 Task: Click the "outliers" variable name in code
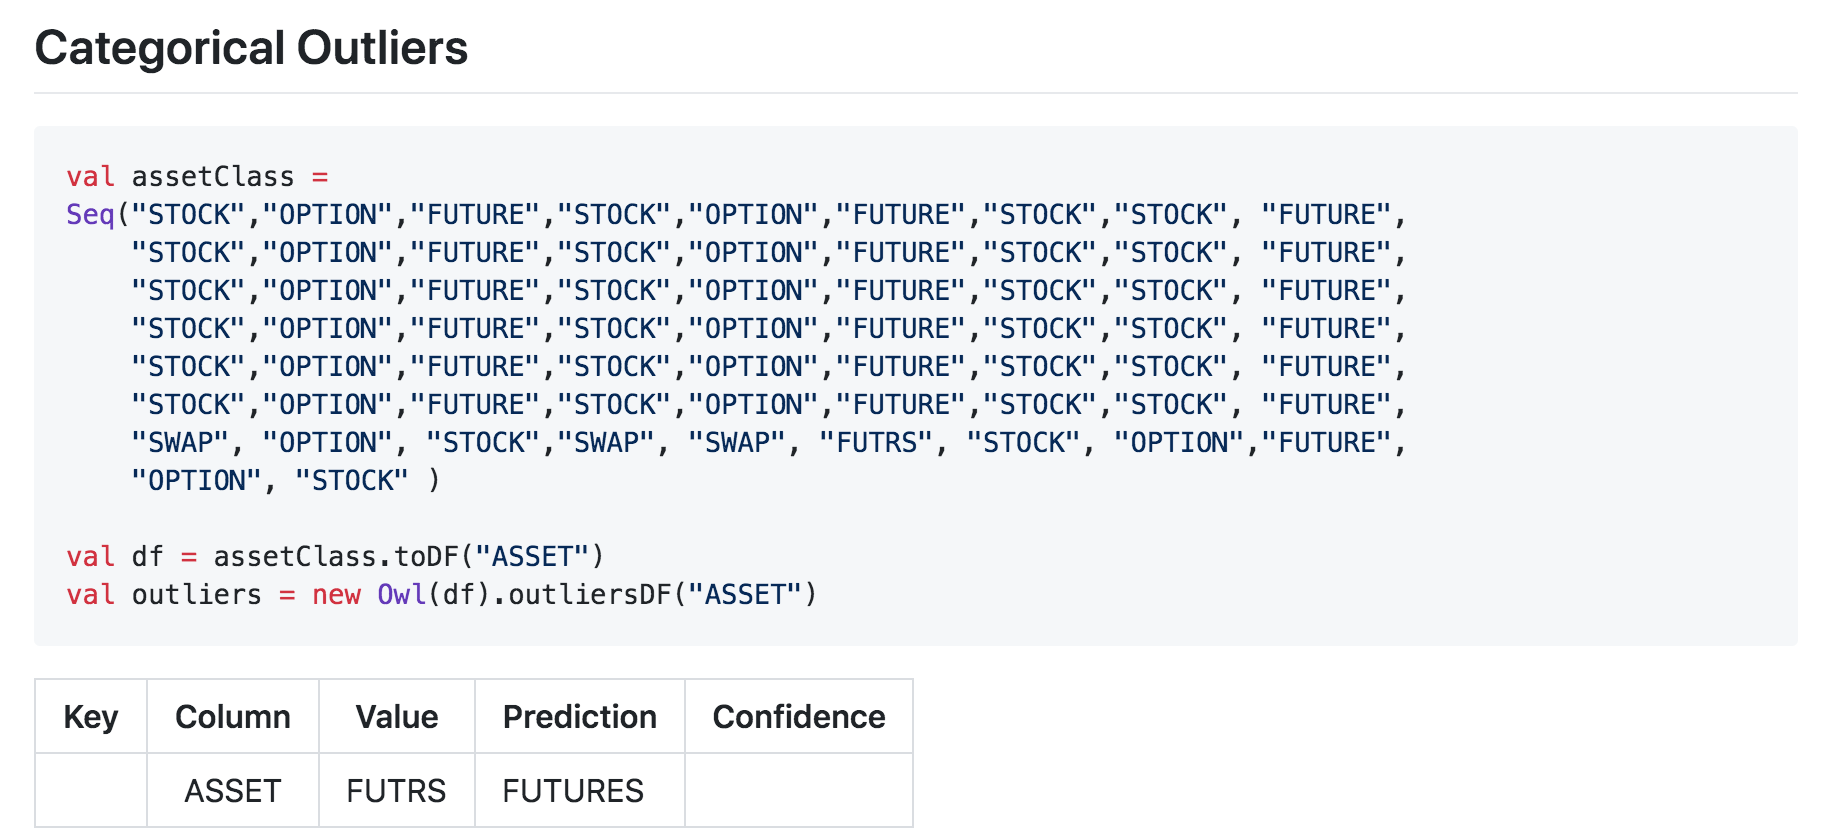[x=197, y=595]
